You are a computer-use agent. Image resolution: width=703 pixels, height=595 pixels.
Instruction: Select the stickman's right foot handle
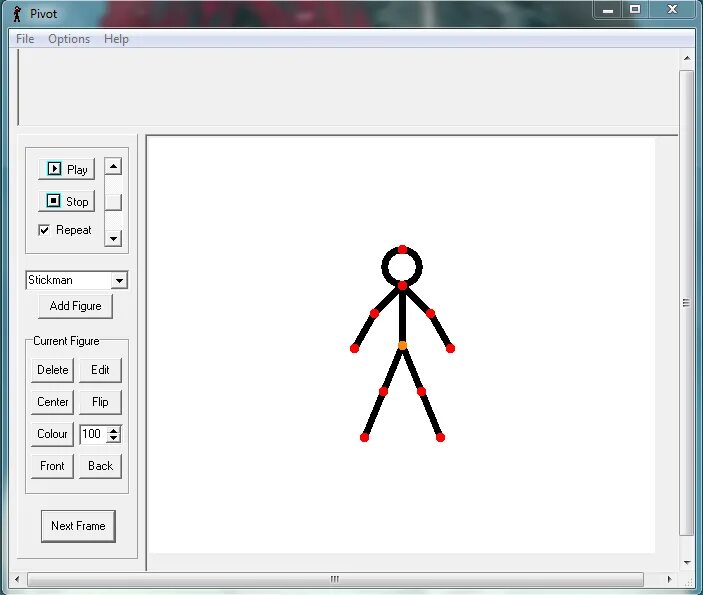tap(440, 437)
